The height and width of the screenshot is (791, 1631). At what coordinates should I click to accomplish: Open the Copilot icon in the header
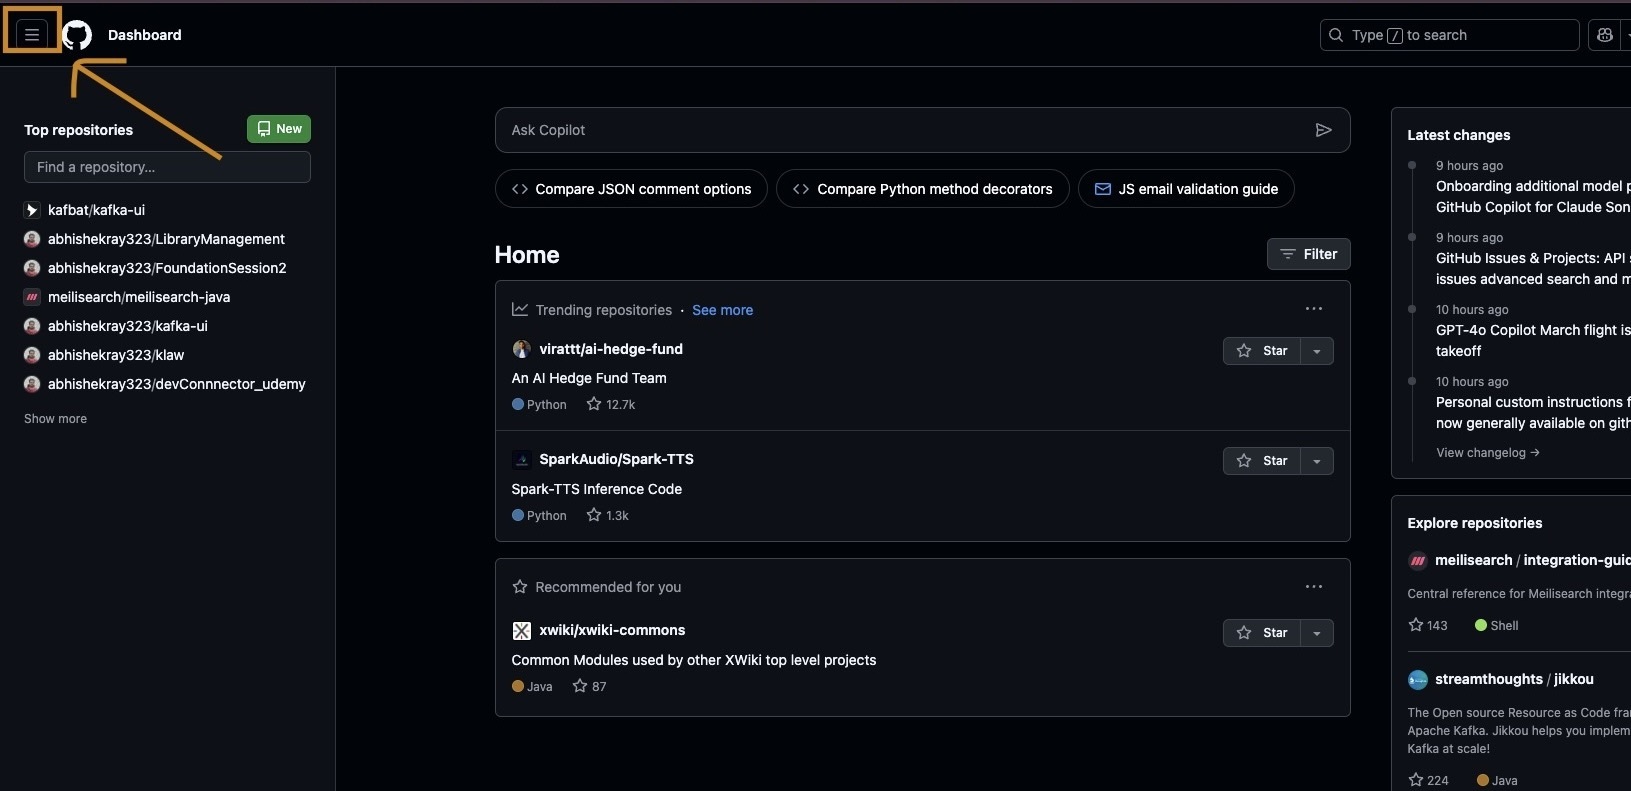coord(1605,35)
